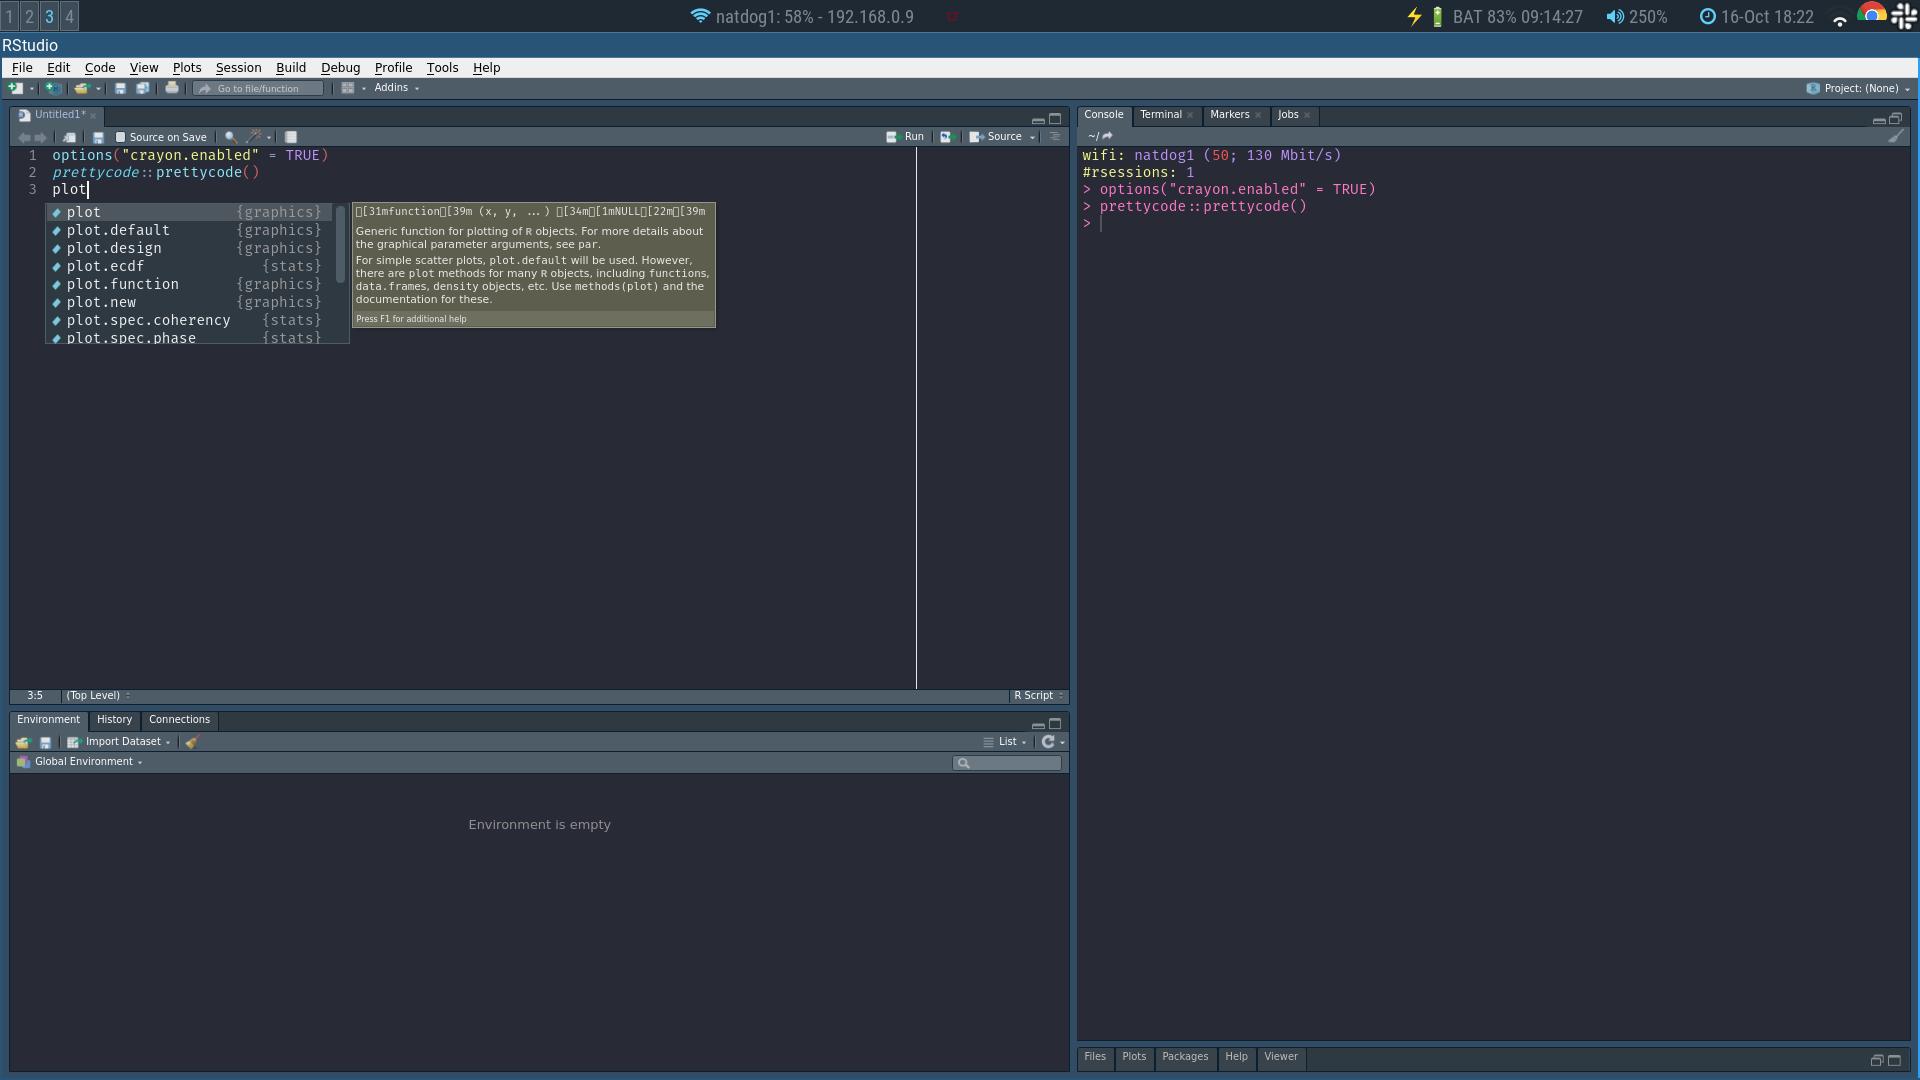Click the Go to file/function field
Viewport: 1920px width, 1080px height.
(x=258, y=88)
